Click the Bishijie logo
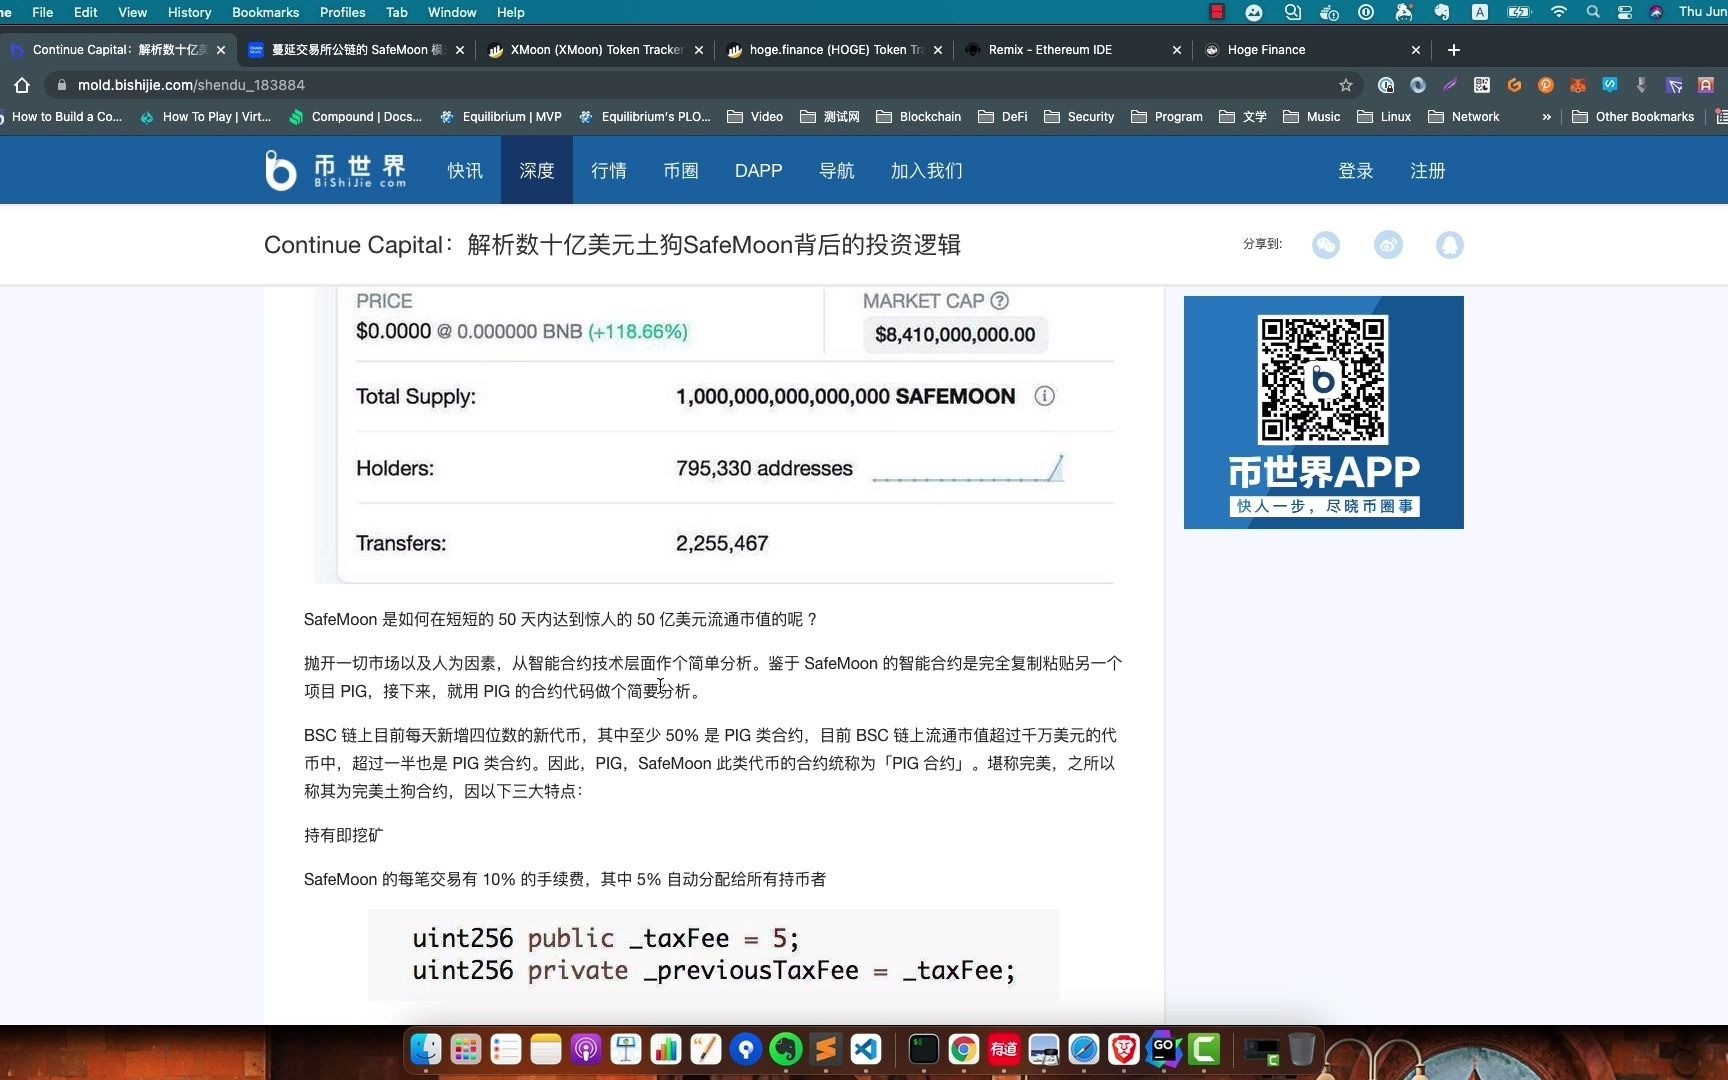The image size is (1728, 1080). click(336, 170)
